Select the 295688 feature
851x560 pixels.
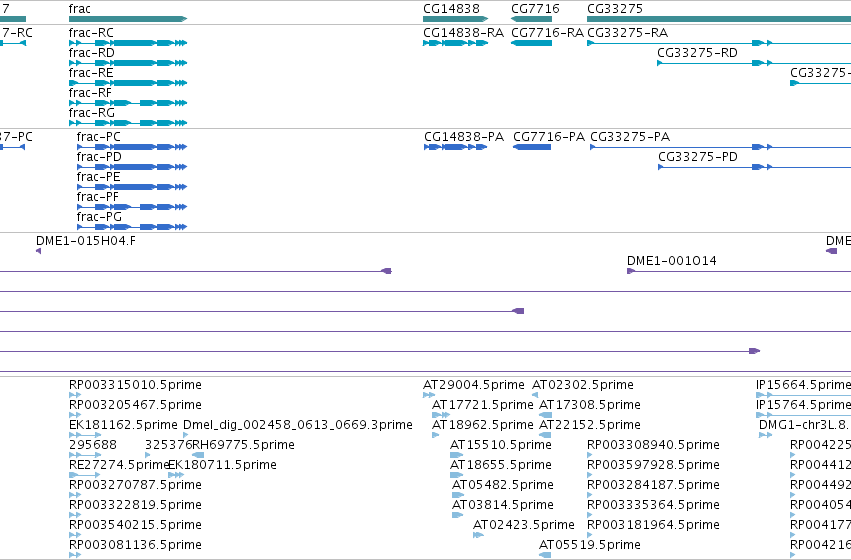click(x=85, y=455)
